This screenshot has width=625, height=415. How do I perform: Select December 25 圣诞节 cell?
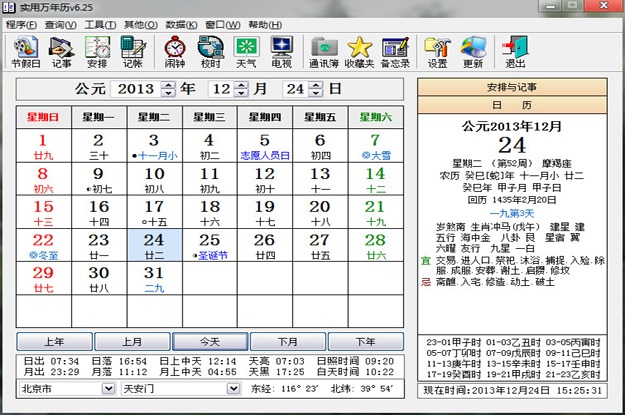pos(210,245)
